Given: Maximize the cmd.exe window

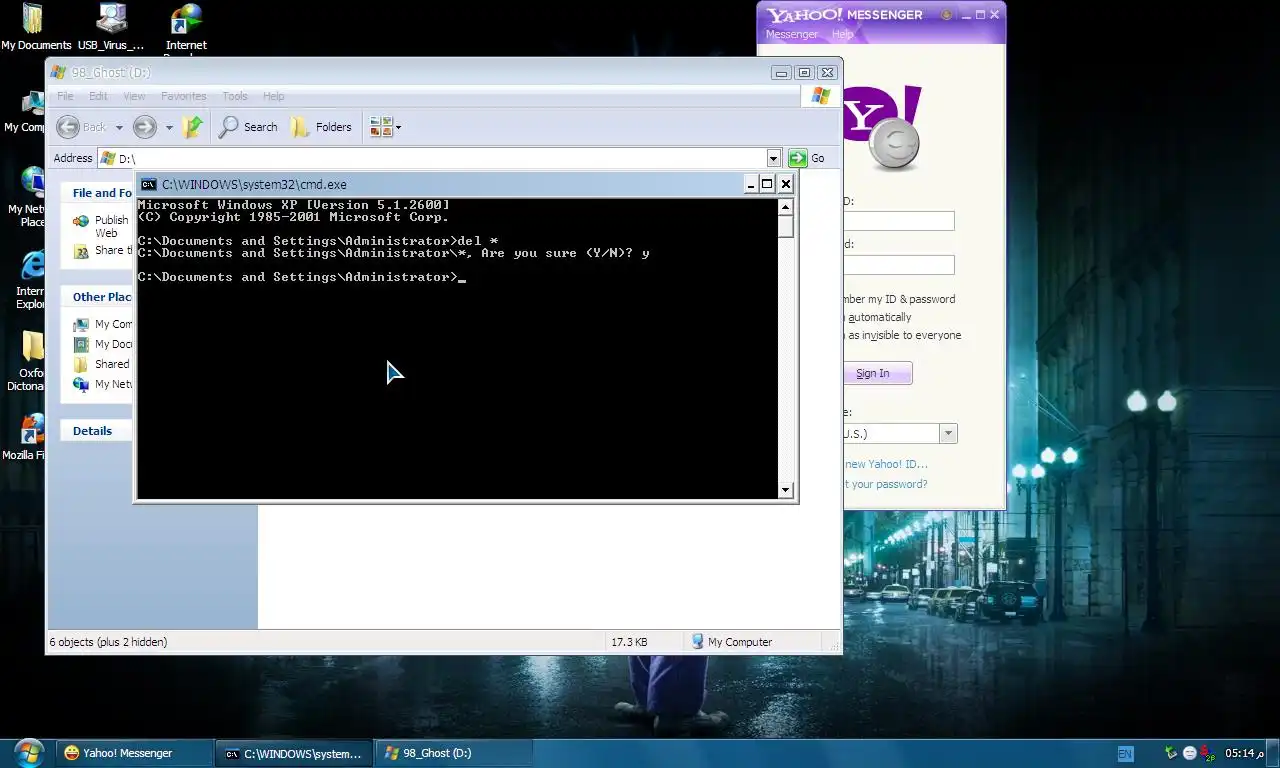Looking at the screenshot, I should point(767,184).
